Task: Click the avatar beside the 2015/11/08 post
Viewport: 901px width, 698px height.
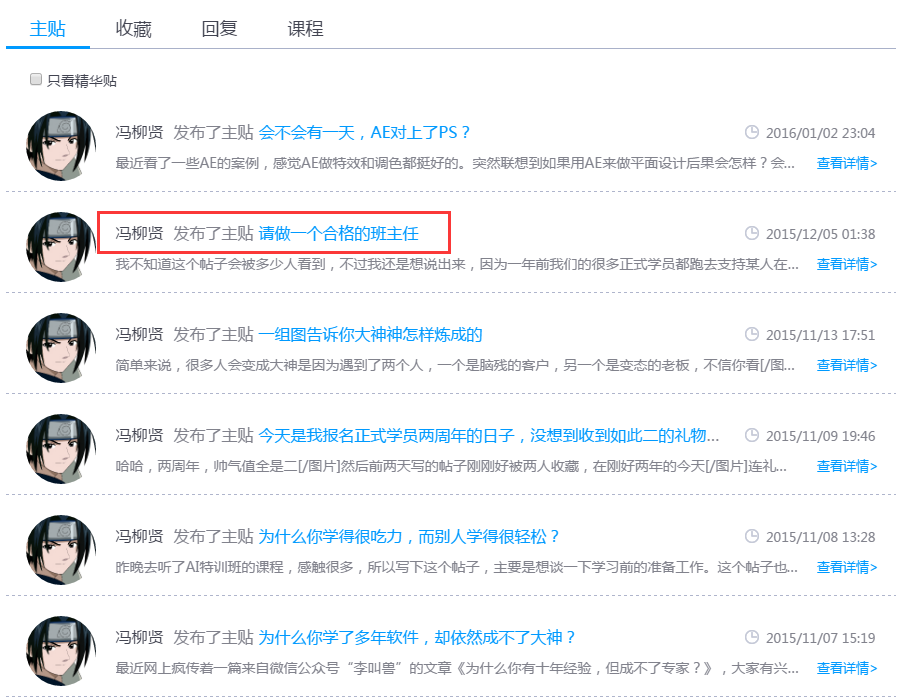Action: (59, 549)
